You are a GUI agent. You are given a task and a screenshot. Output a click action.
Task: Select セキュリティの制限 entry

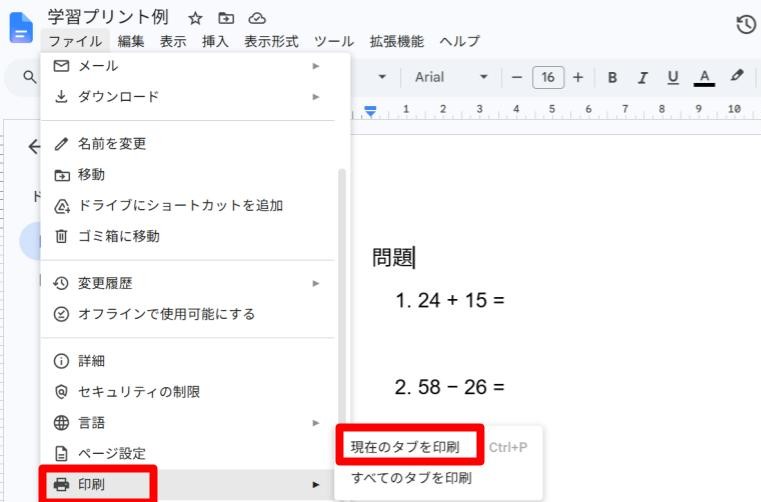pos(189,392)
